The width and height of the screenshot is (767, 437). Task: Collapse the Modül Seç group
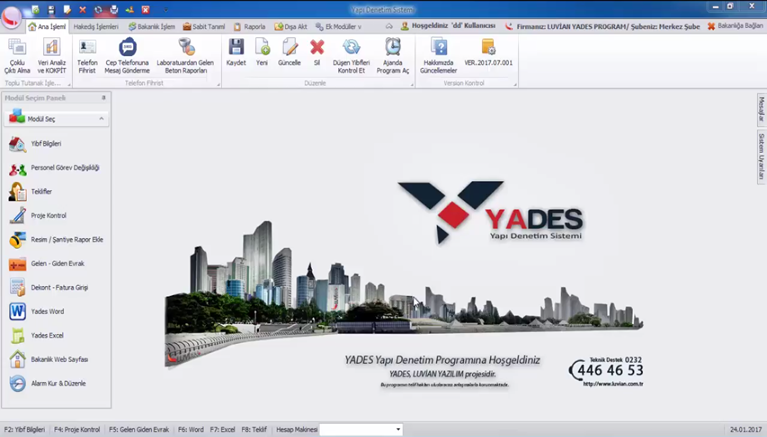(101, 119)
